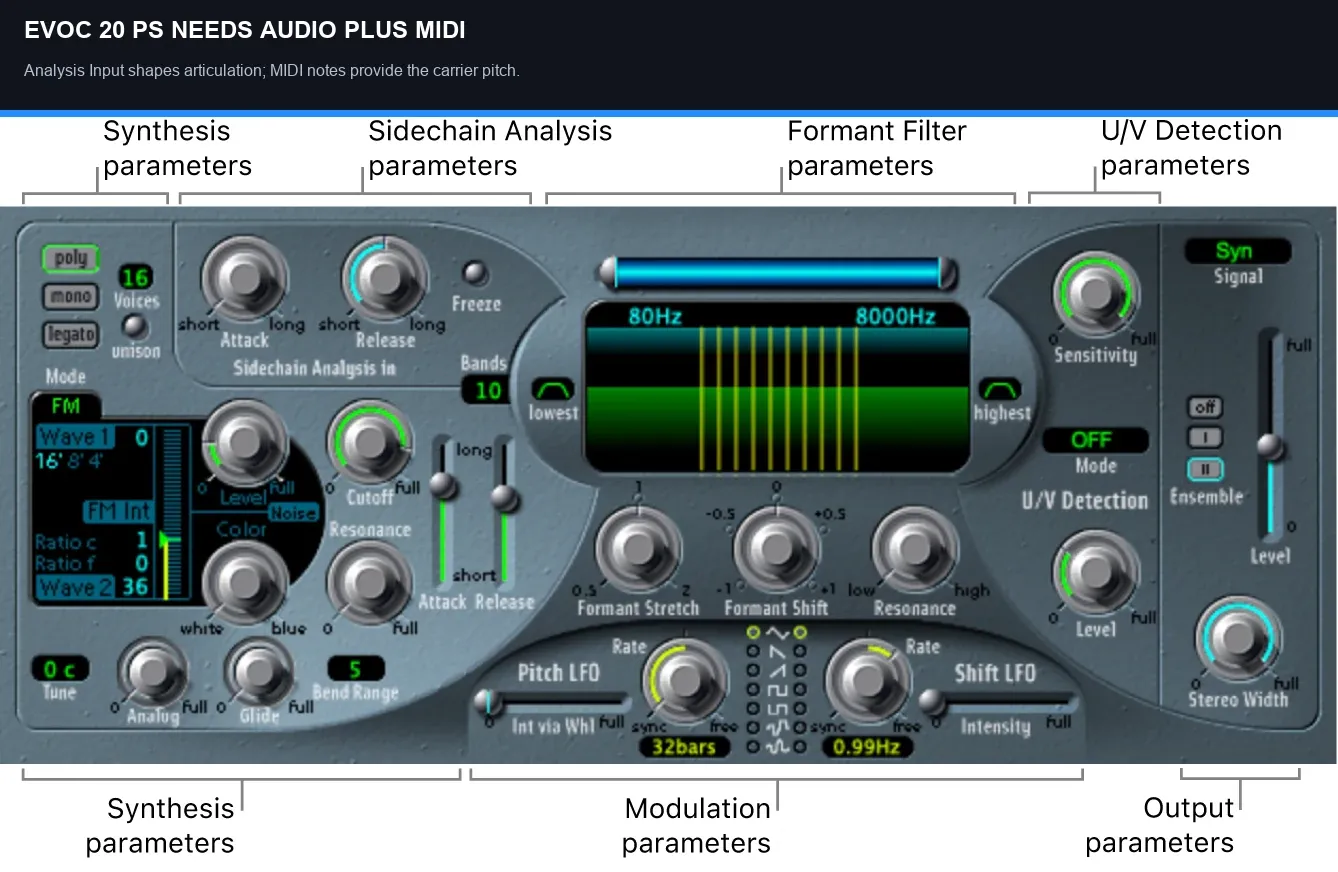The image size is (1338, 872).
Task: Select stepped random waveform for Shift LFO
Action: tap(800, 727)
